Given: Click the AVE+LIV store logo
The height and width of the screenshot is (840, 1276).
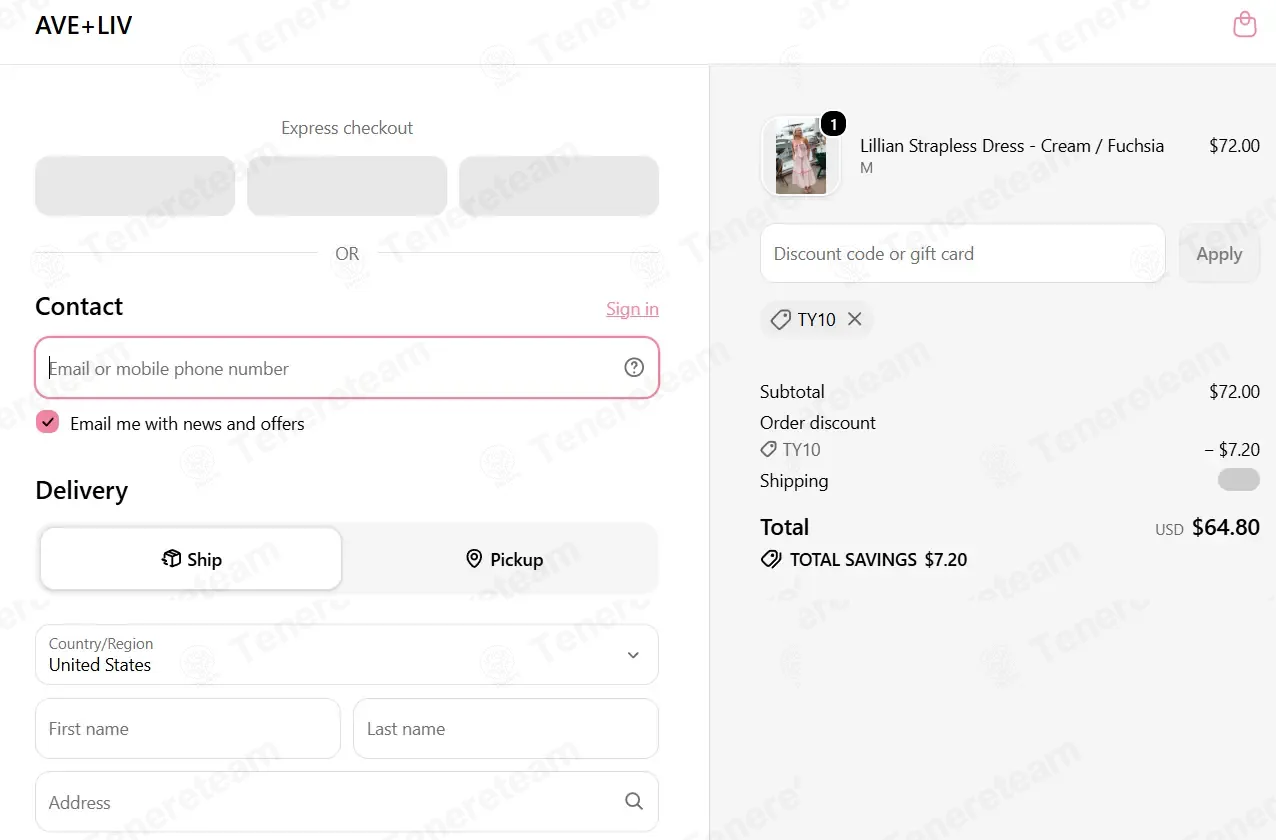Looking at the screenshot, I should [84, 26].
